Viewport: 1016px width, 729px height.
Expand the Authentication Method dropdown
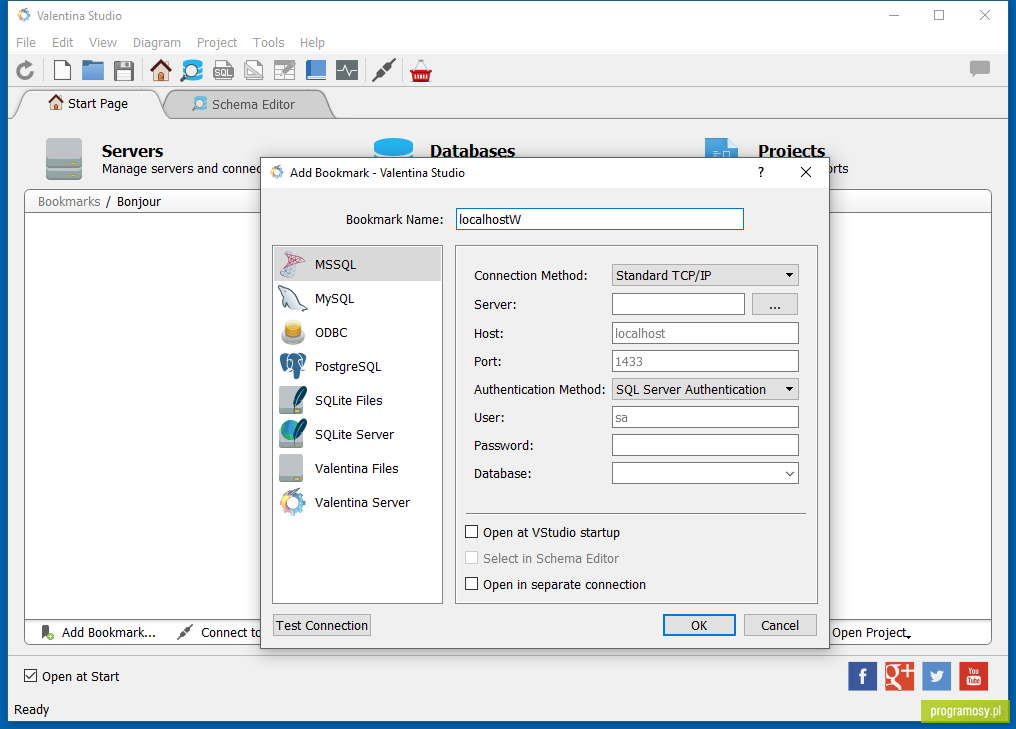pyautogui.click(x=705, y=389)
